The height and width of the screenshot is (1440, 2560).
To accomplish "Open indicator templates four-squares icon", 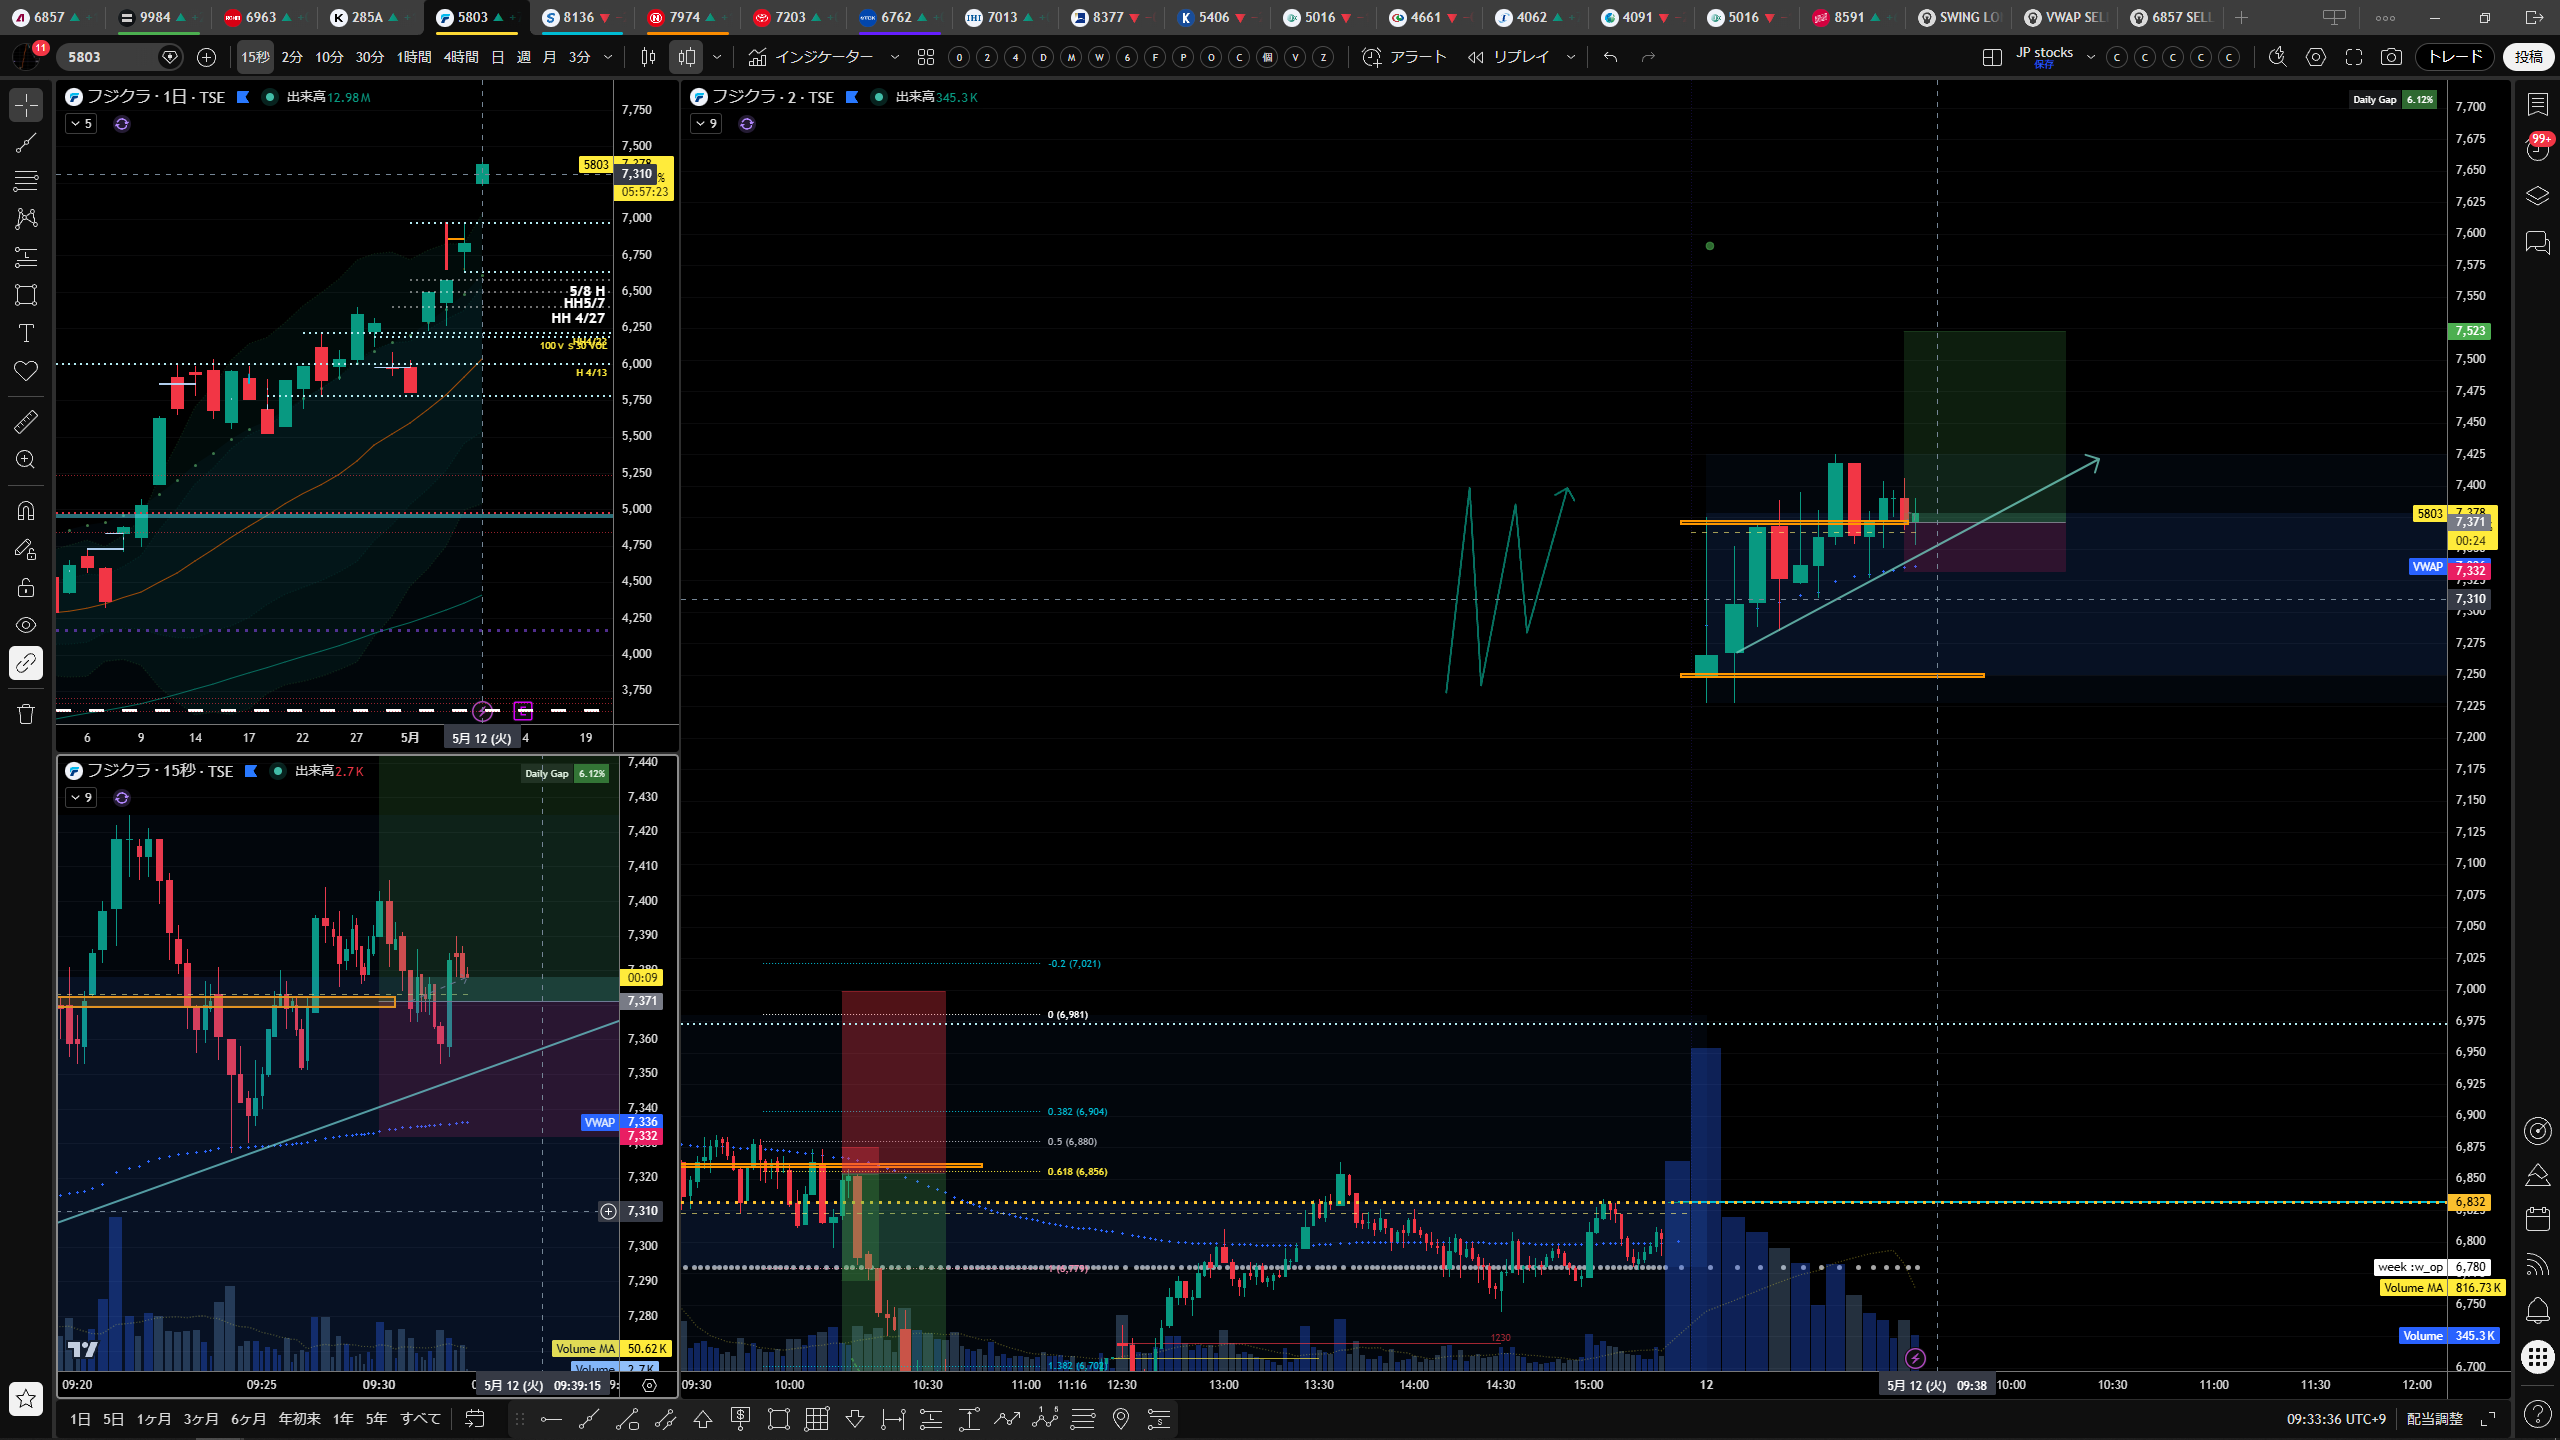I will tap(926, 57).
